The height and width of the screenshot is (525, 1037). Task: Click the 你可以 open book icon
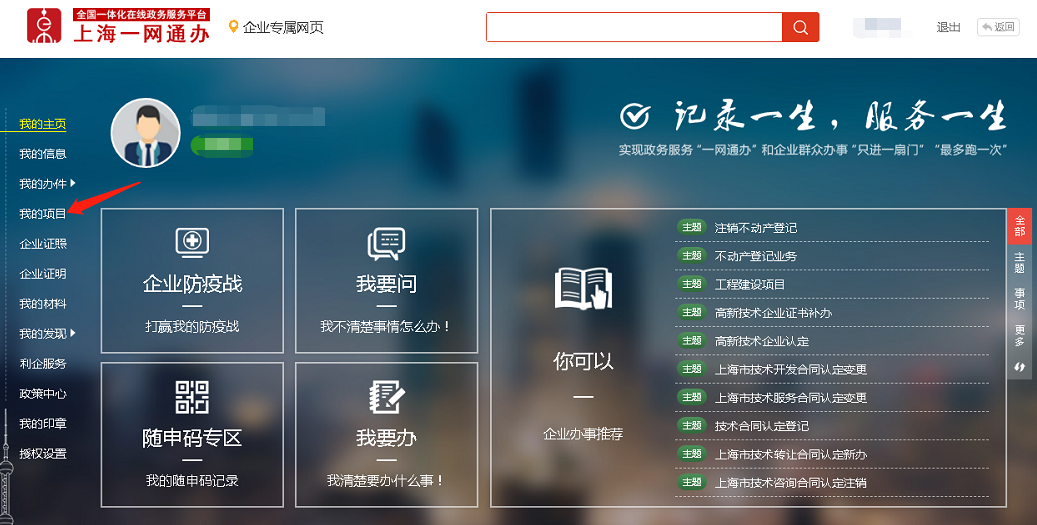[583, 288]
